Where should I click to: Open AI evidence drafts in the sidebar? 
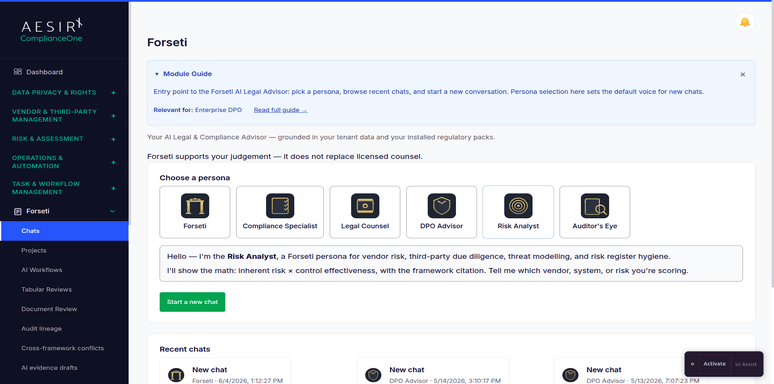64,368
